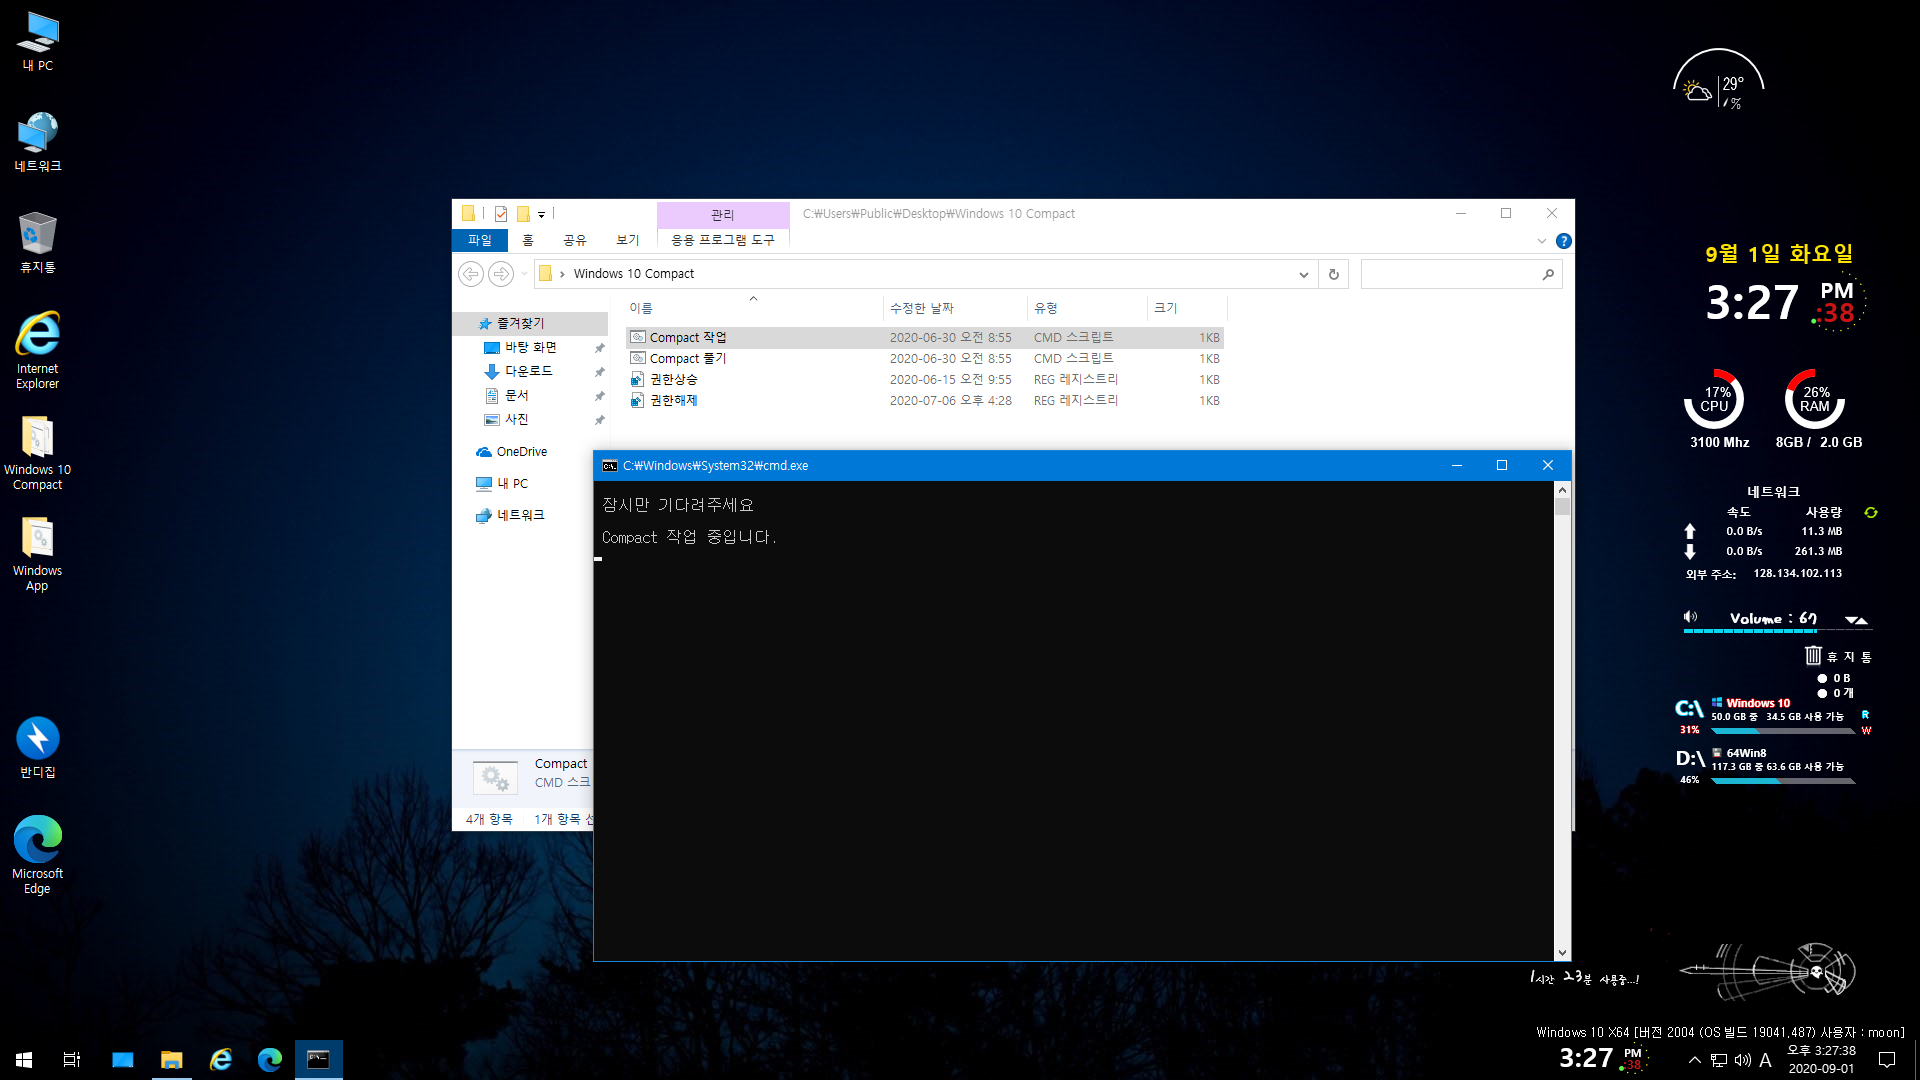This screenshot has width=1920, height=1080.
Task: Click the Start button on the taskbar
Action: click(24, 1059)
